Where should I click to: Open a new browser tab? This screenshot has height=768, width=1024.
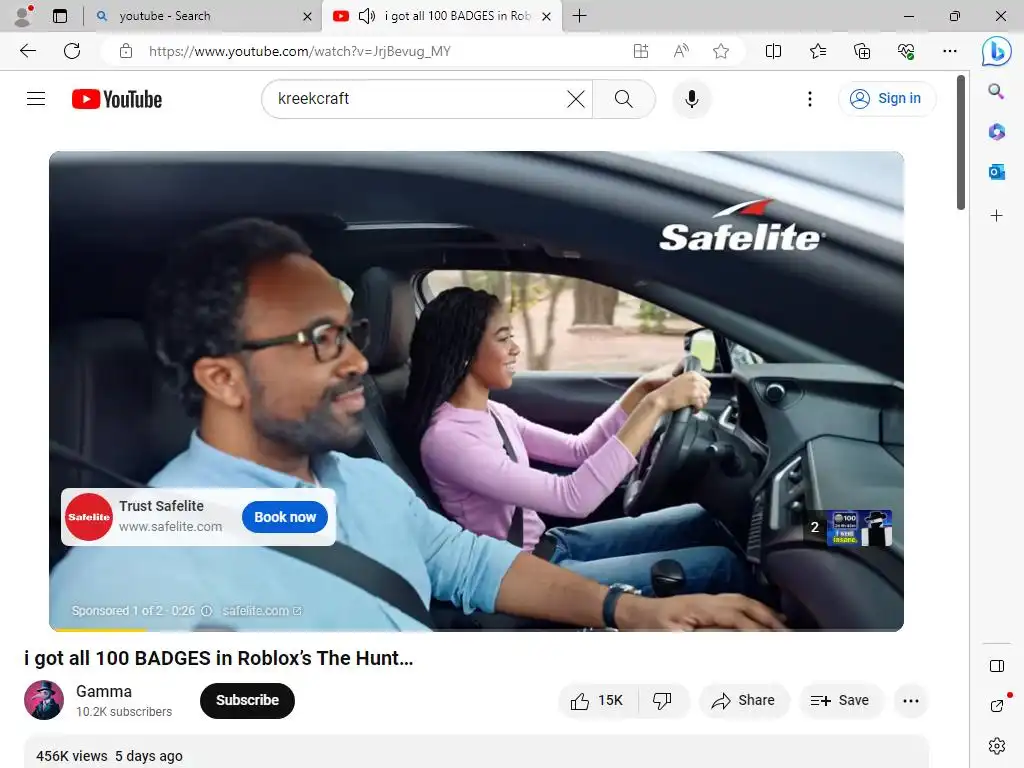click(x=579, y=16)
